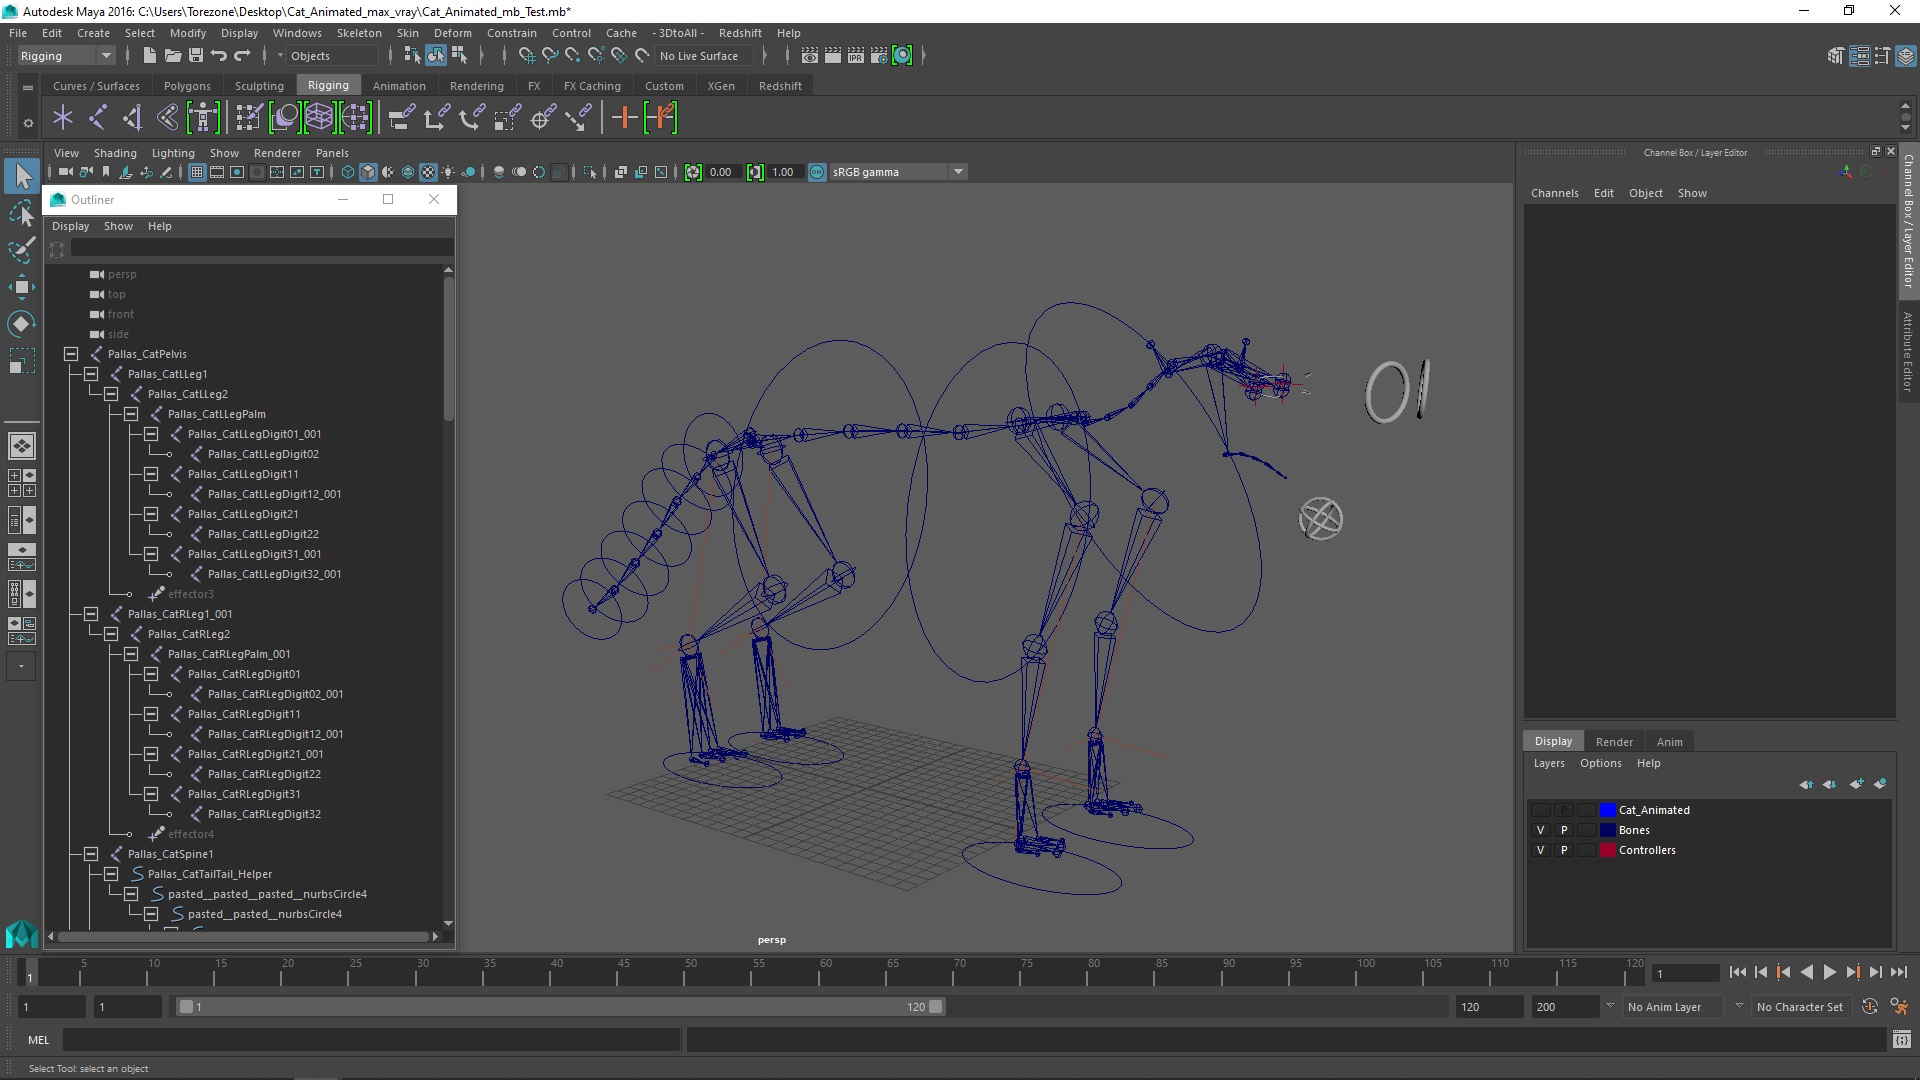Create layer from selected objects icon
Image resolution: width=1920 pixels, height=1080 pixels.
1880,784
